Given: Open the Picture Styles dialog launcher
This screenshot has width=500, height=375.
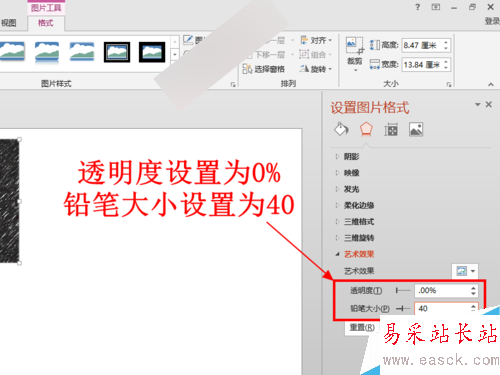Looking at the screenshot, I should pyautogui.click(x=233, y=85).
